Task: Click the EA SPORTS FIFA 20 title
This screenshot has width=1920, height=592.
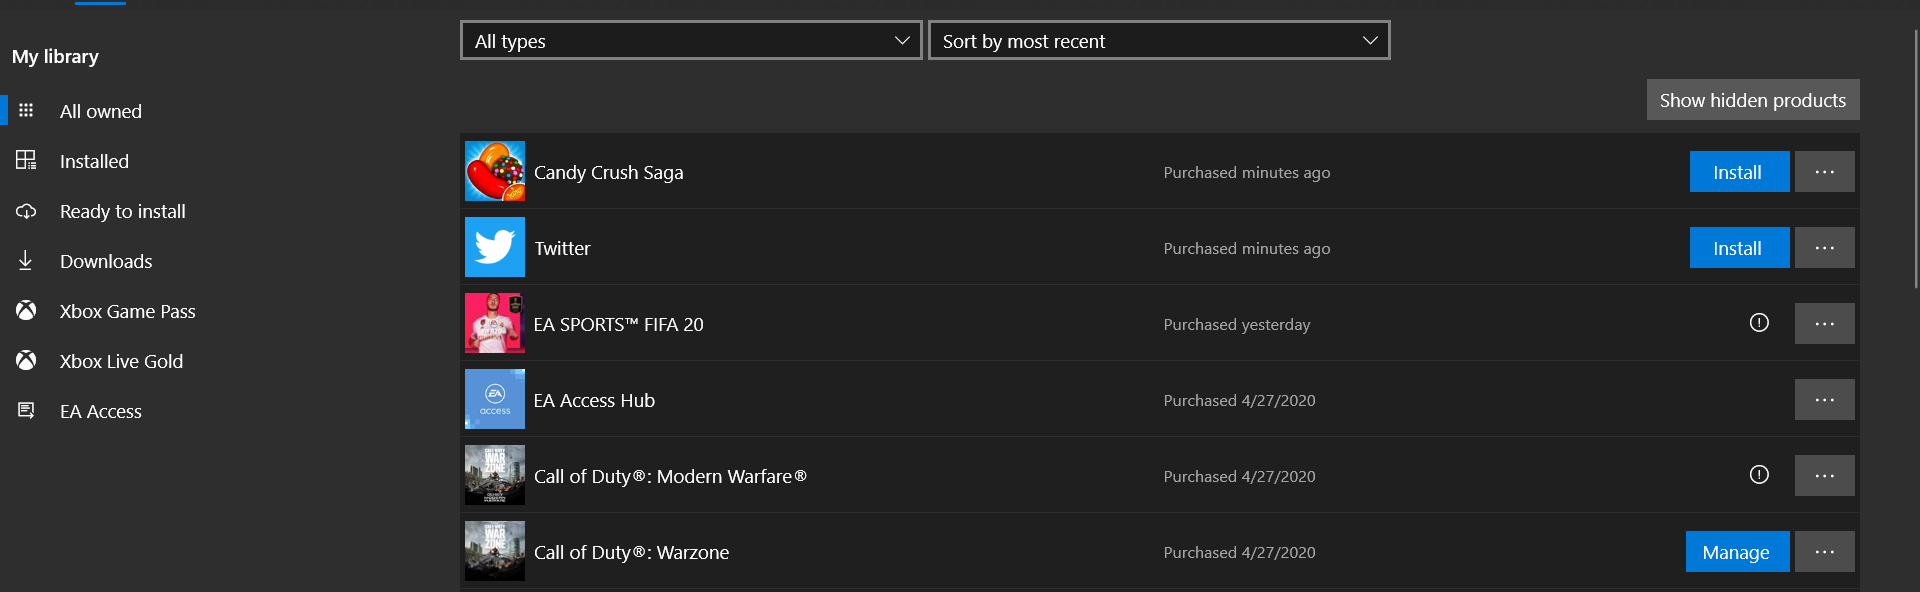Action: [x=619, y=324]
